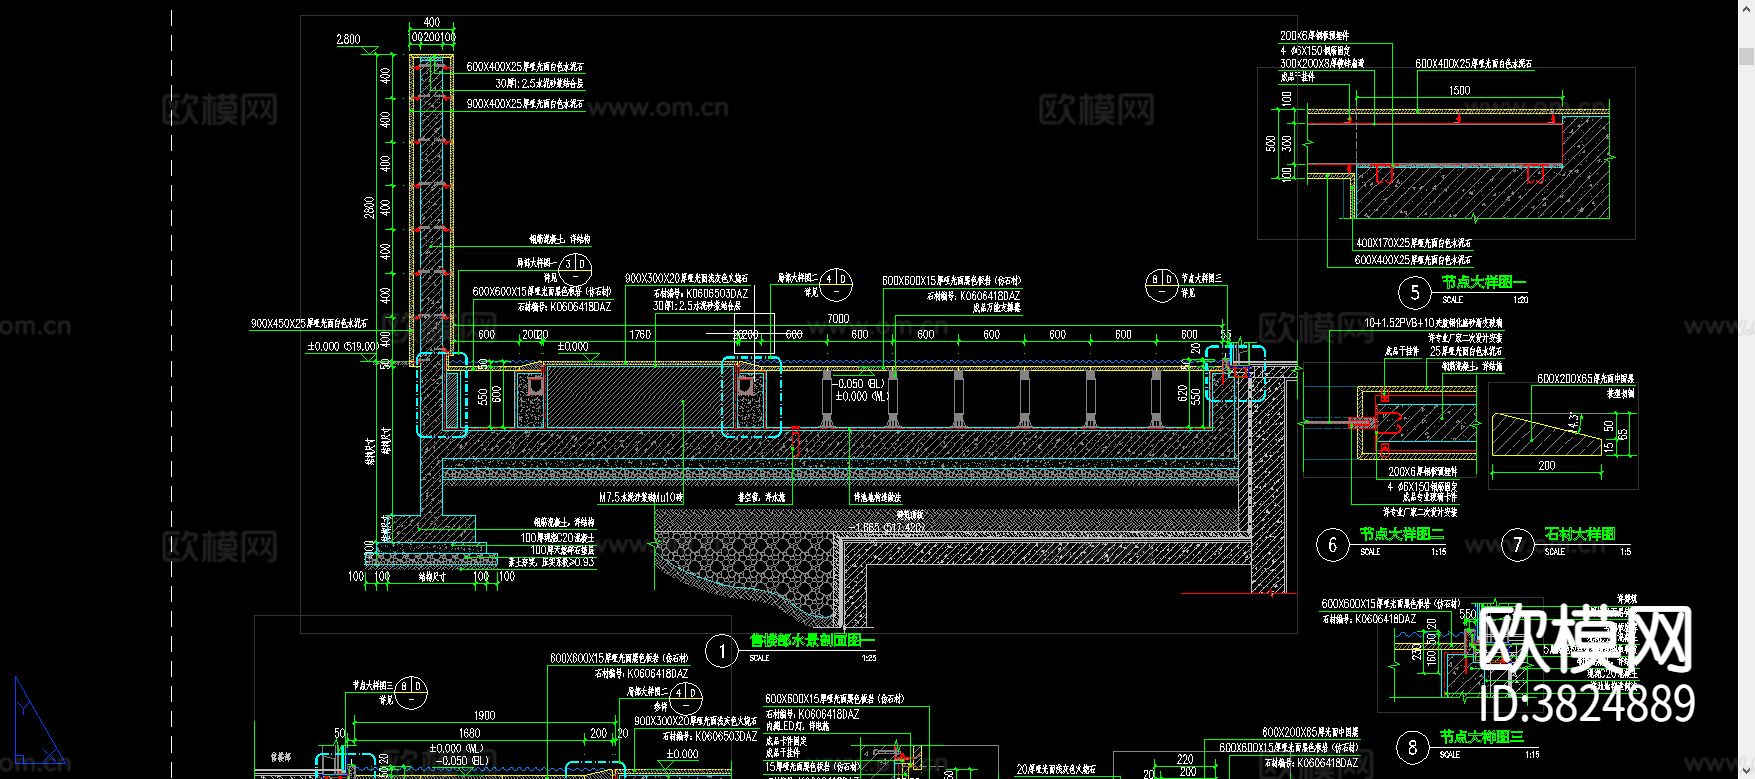
Task: Click the 7000 overall dimension text
Action: (838, 319)
